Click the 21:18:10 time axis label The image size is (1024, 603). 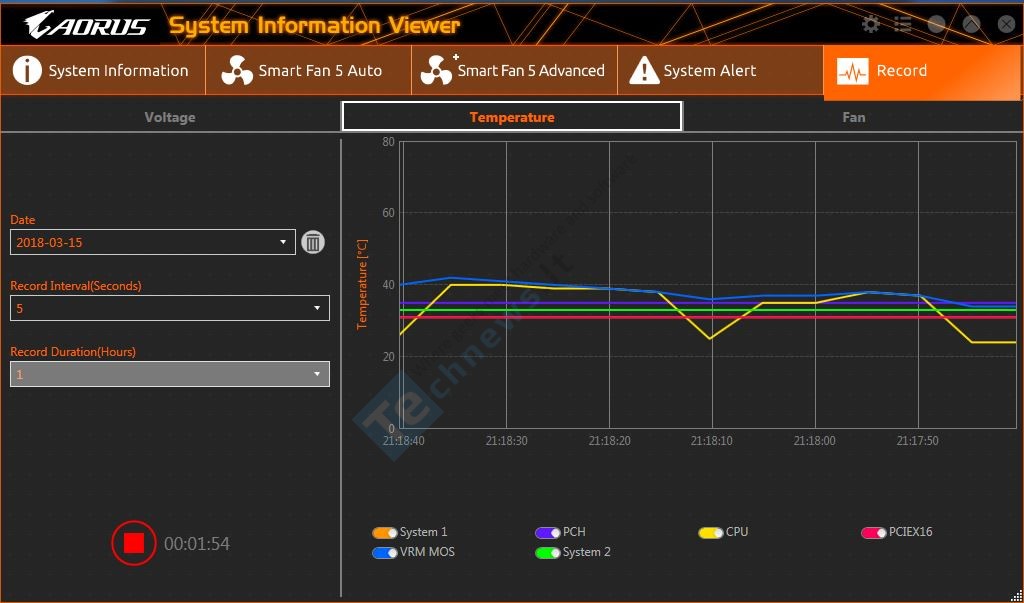712,441
